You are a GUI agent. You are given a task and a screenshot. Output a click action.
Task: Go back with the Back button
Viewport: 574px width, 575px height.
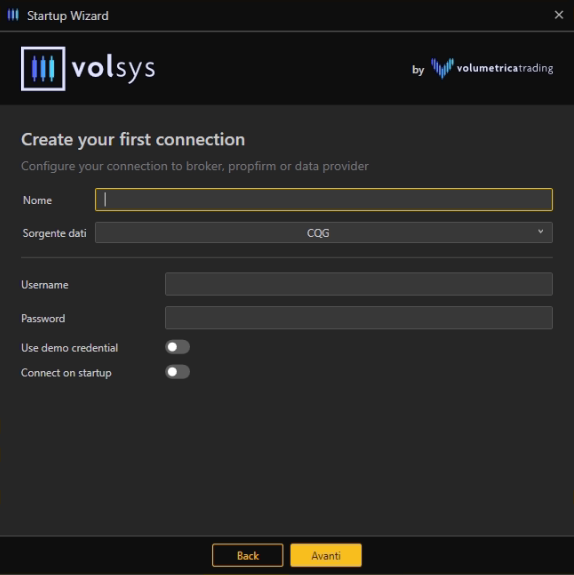tap(248, 556)
